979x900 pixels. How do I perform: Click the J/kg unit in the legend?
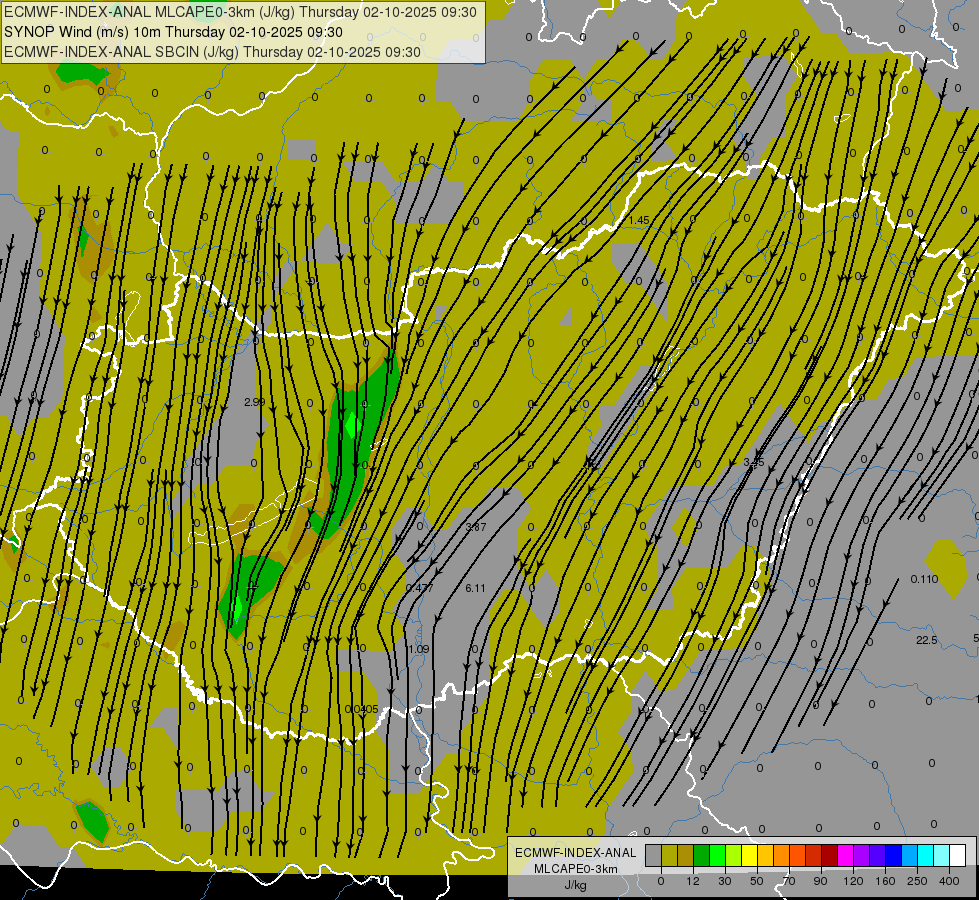tap(576, 885)
